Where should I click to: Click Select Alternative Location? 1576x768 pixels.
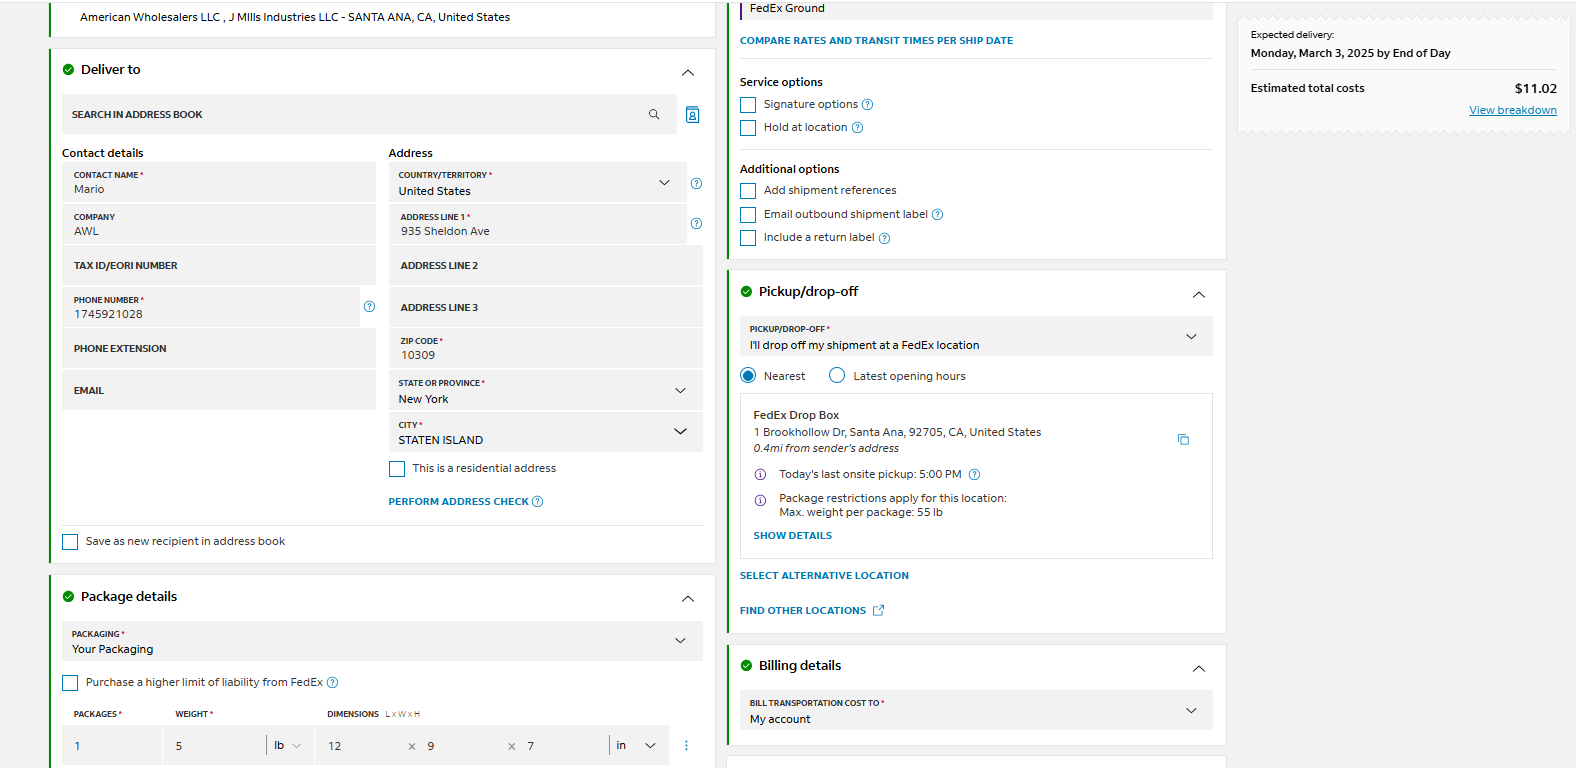(824, 576)
